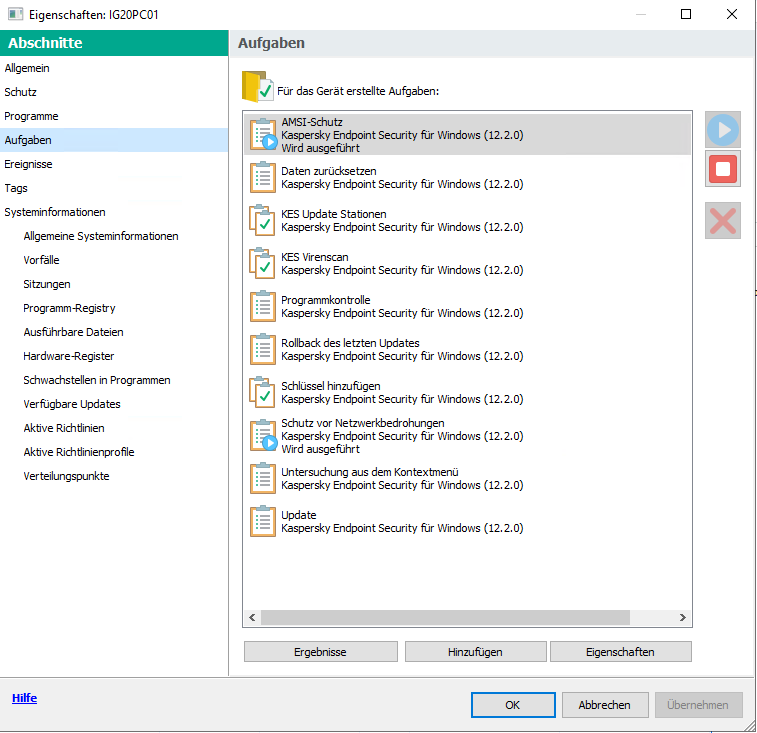Click the Ergebnisse button
This screenshot has height=733, width=757.
pos(321,652)
